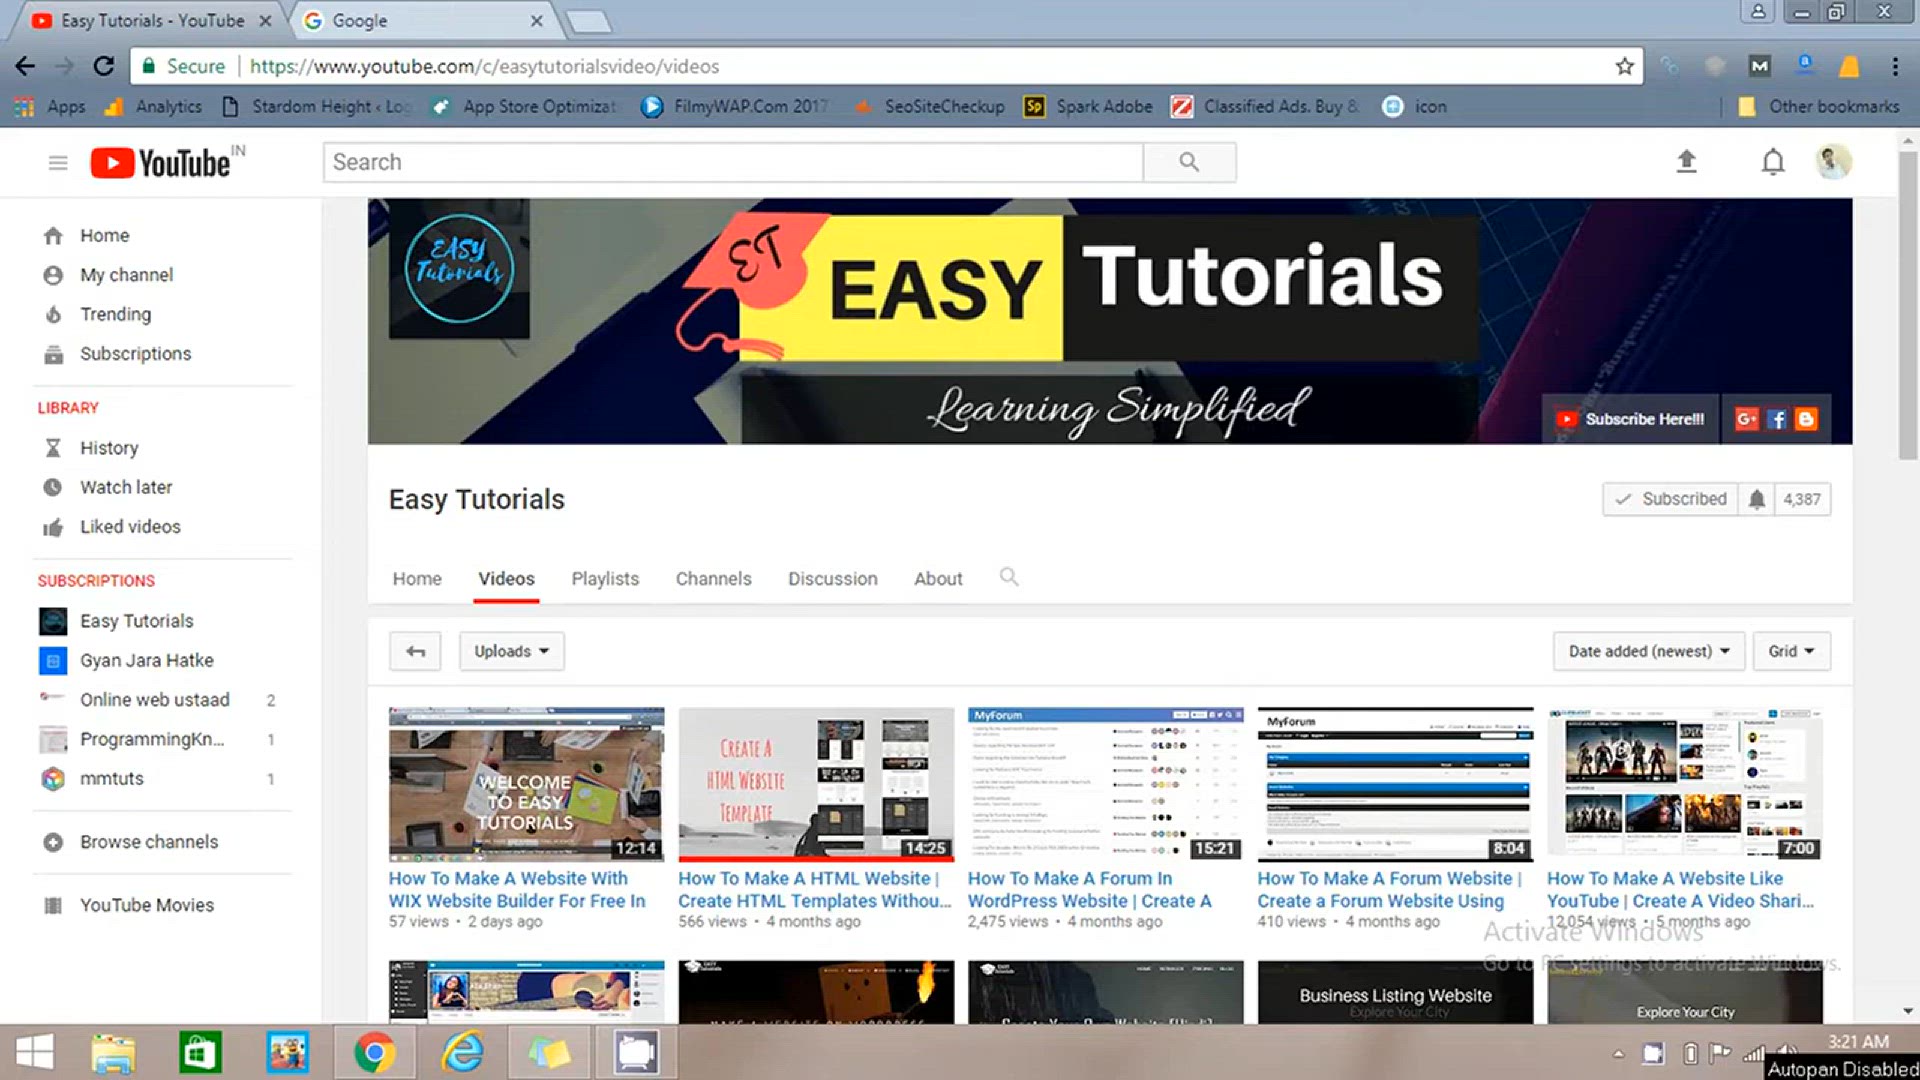Click the channel search magnifier icon

coord(1009,577)
